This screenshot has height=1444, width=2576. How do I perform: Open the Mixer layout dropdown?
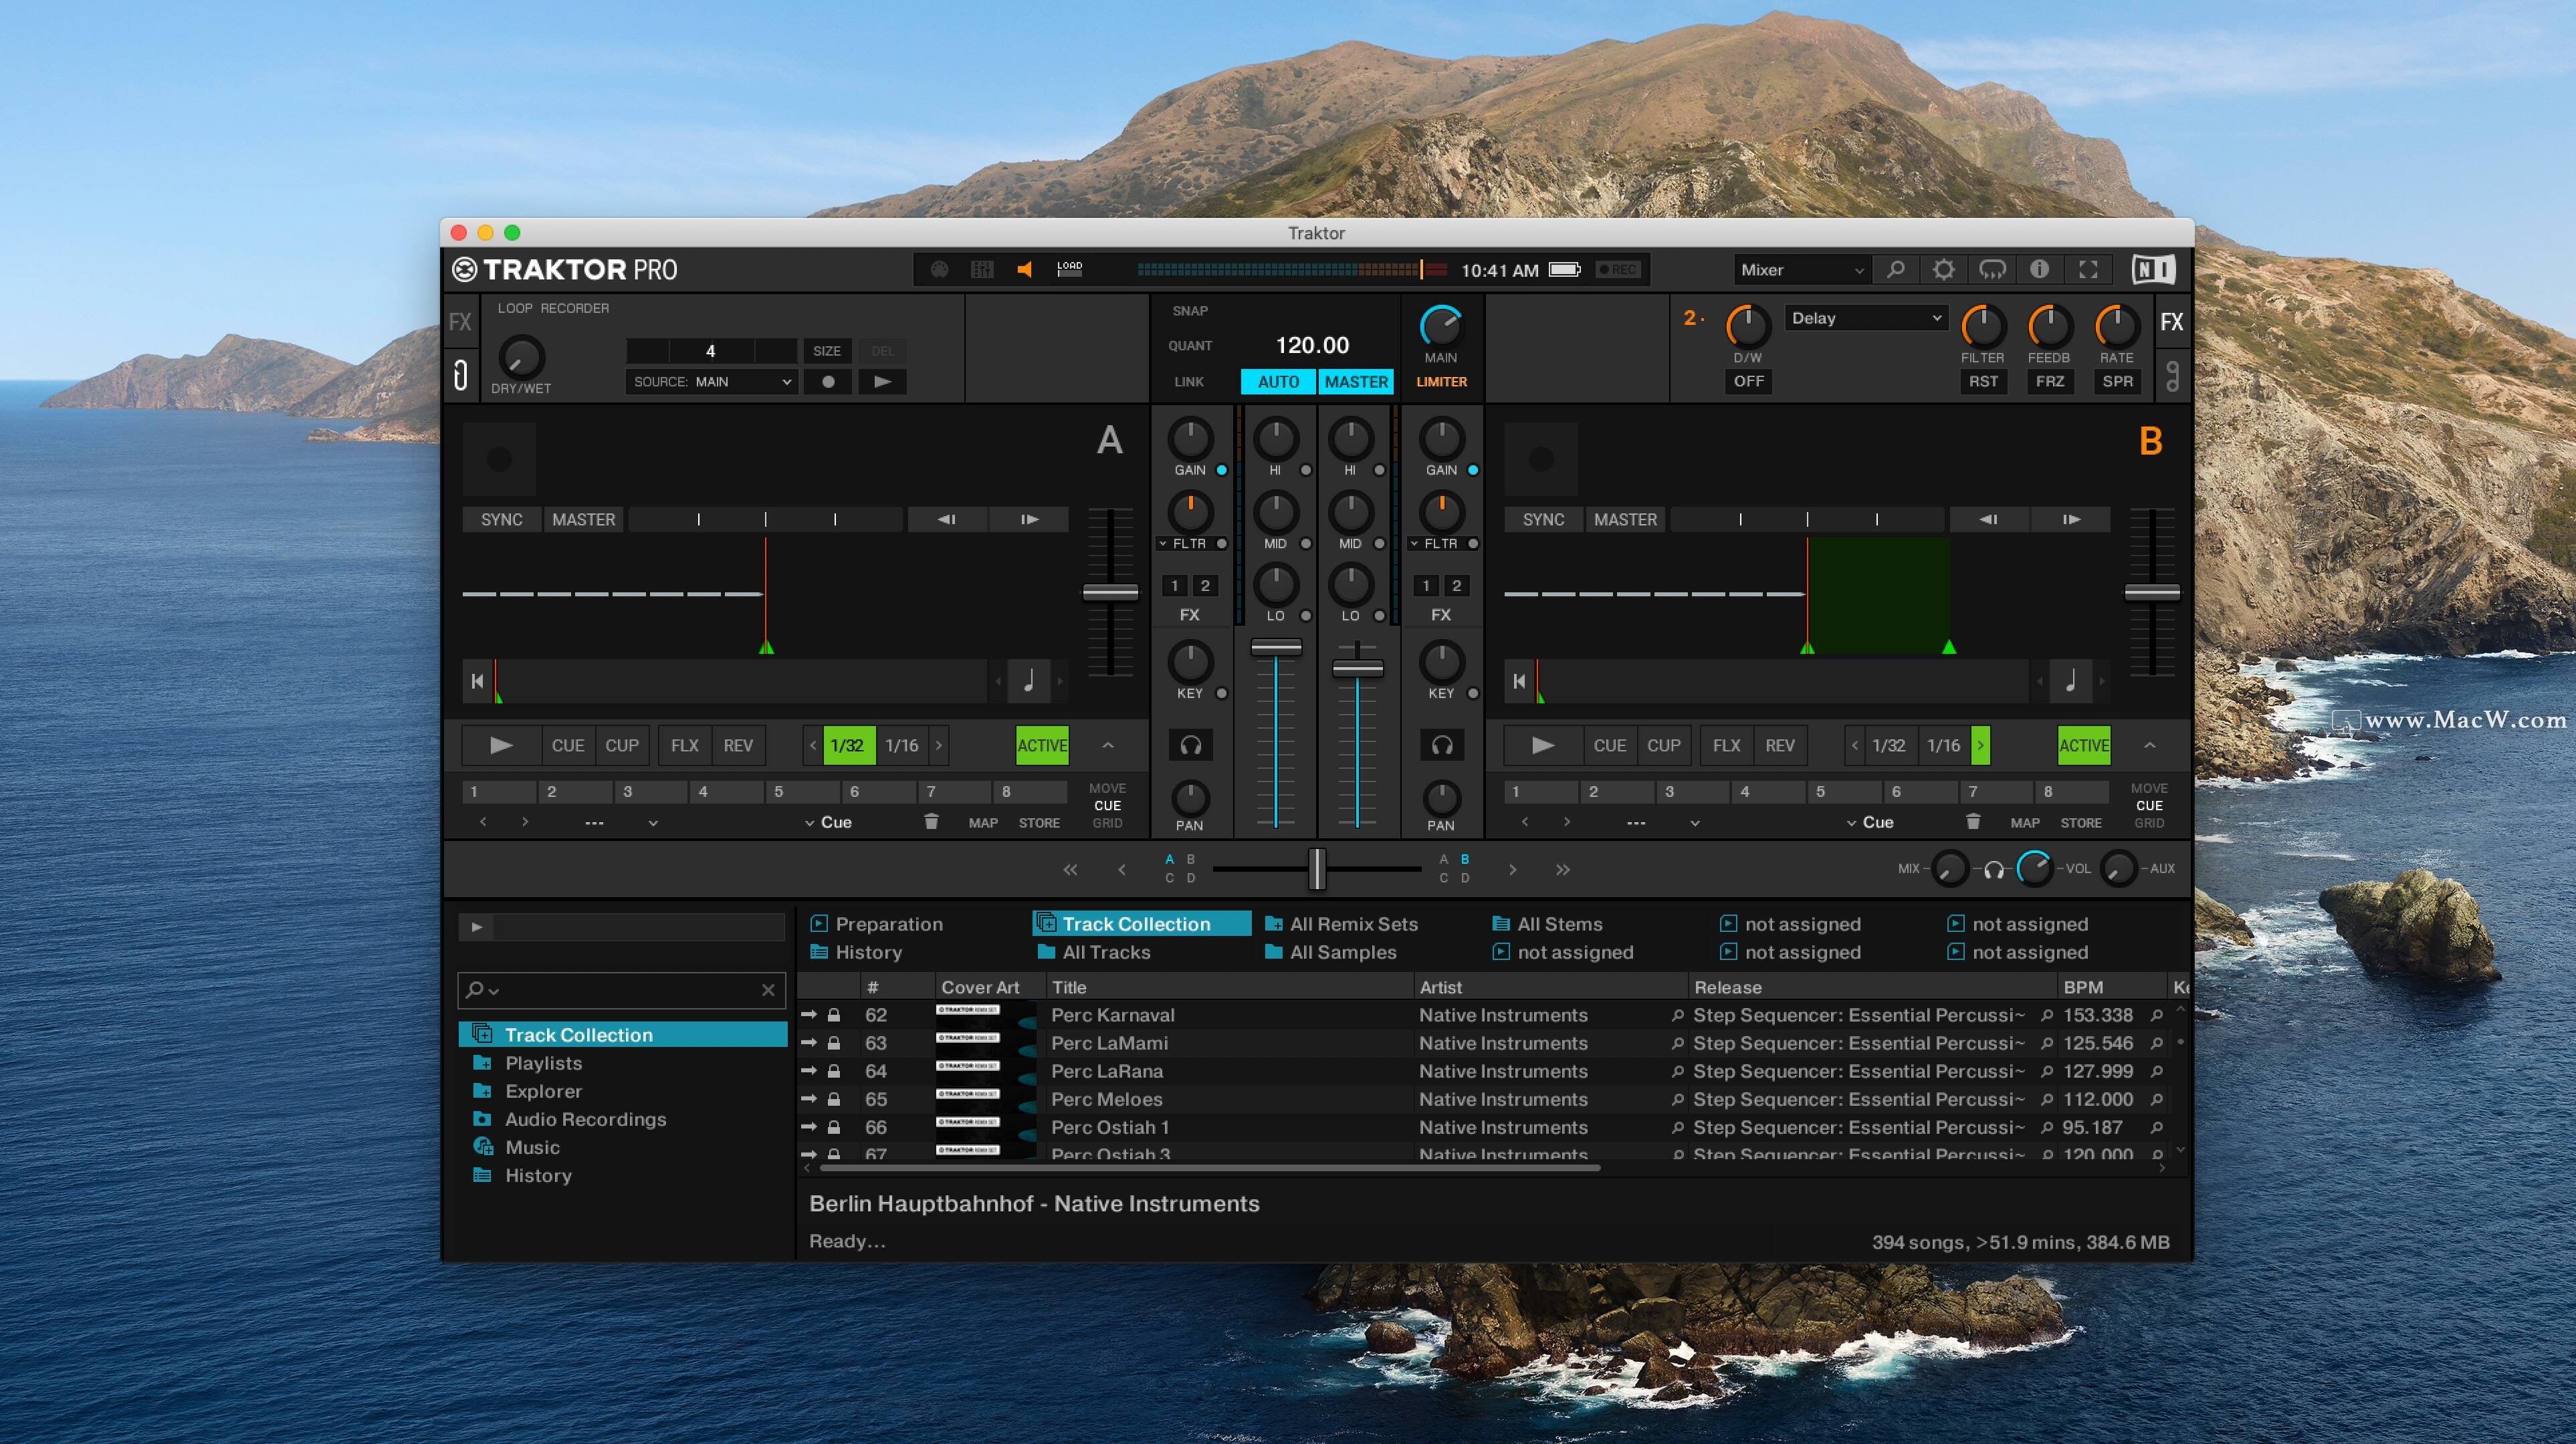point(1801,270)
